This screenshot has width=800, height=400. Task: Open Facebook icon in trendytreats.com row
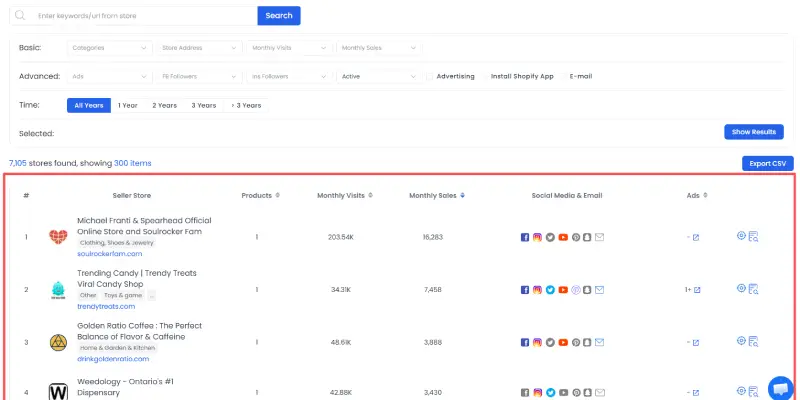[524, 290]
